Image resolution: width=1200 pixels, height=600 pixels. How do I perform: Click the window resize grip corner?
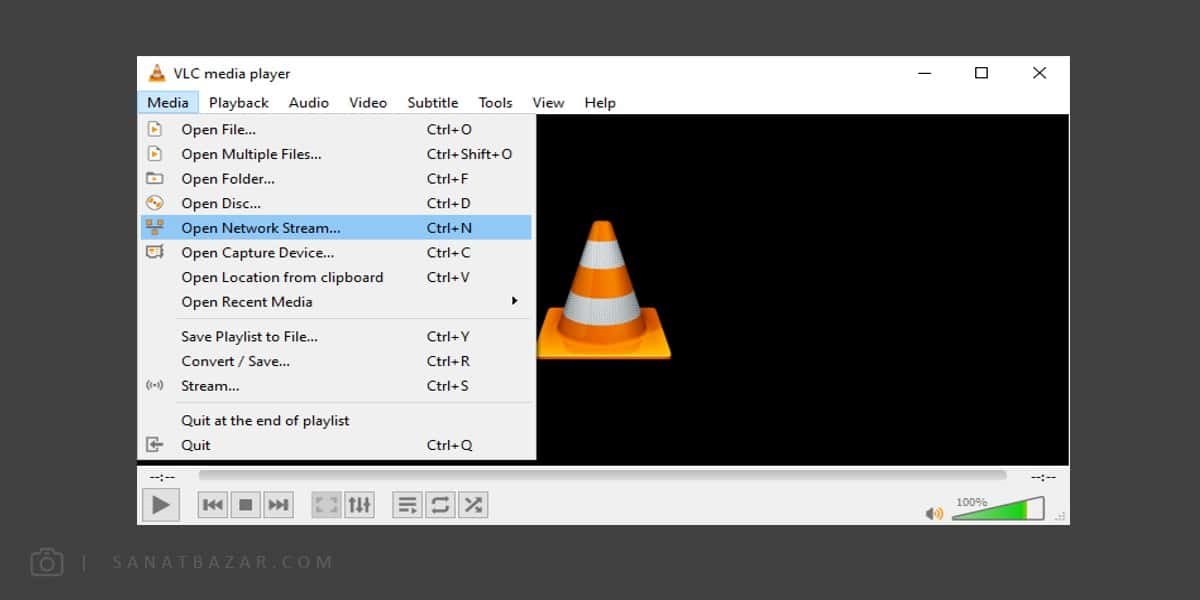1062,517
